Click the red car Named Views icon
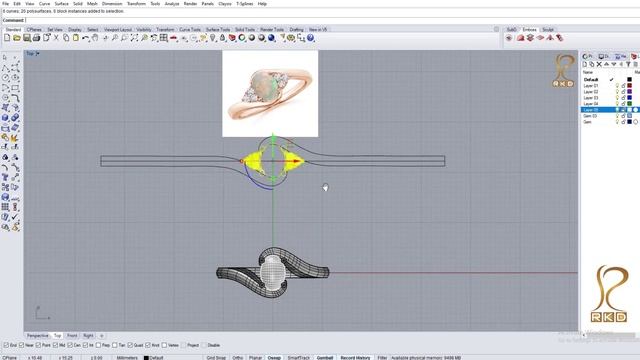 point(173,38)
